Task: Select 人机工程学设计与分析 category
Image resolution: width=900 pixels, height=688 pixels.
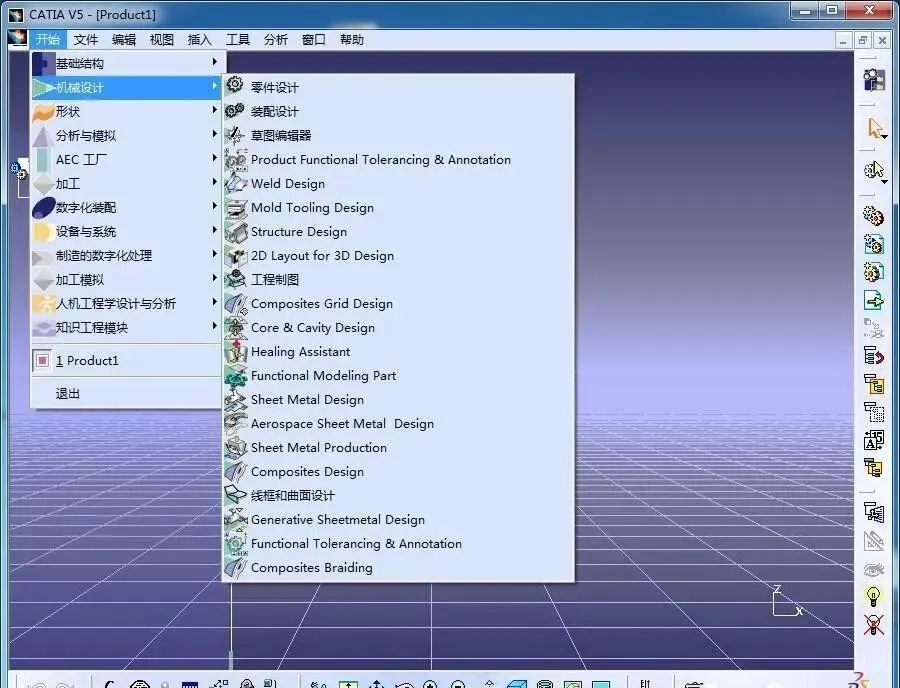Action: tap(126, 304)
